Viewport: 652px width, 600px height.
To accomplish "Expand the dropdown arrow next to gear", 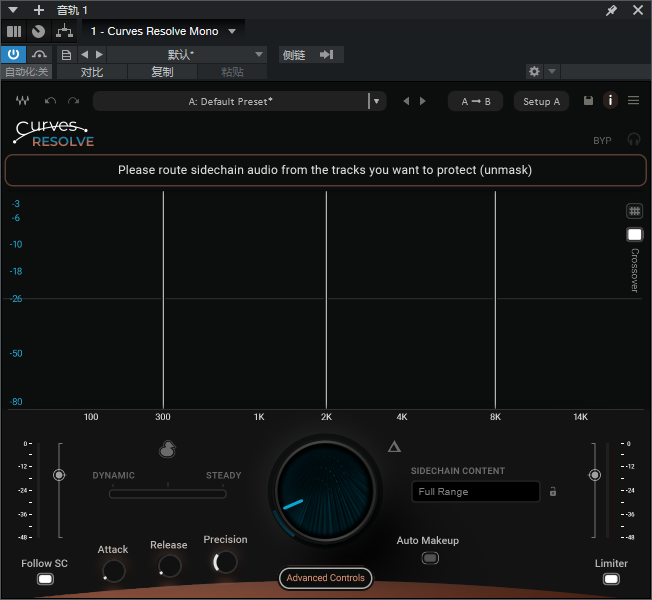I will pyautogui.click(x=552, y=72).
